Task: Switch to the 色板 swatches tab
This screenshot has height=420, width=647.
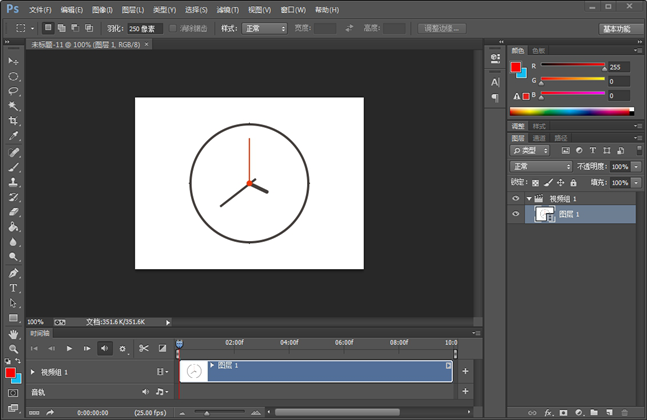Action: (x=538, y=51)
